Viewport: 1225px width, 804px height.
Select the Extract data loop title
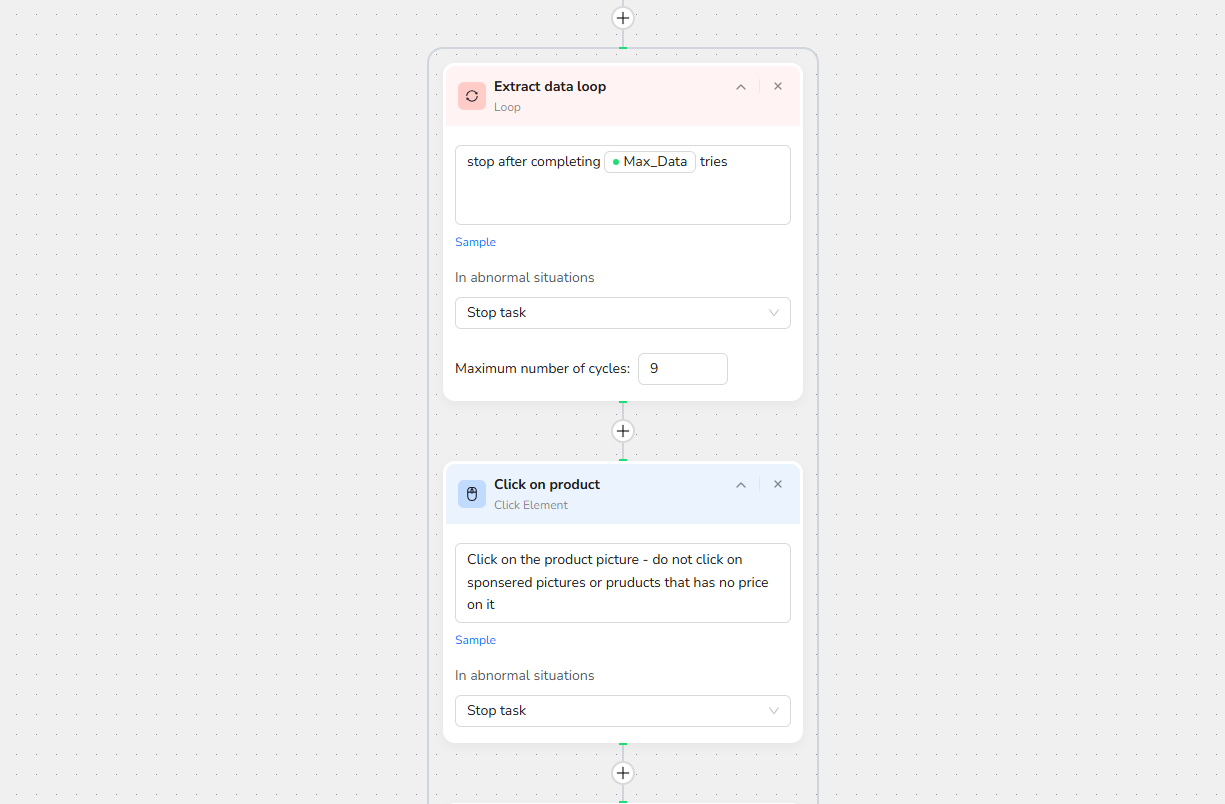550,87
